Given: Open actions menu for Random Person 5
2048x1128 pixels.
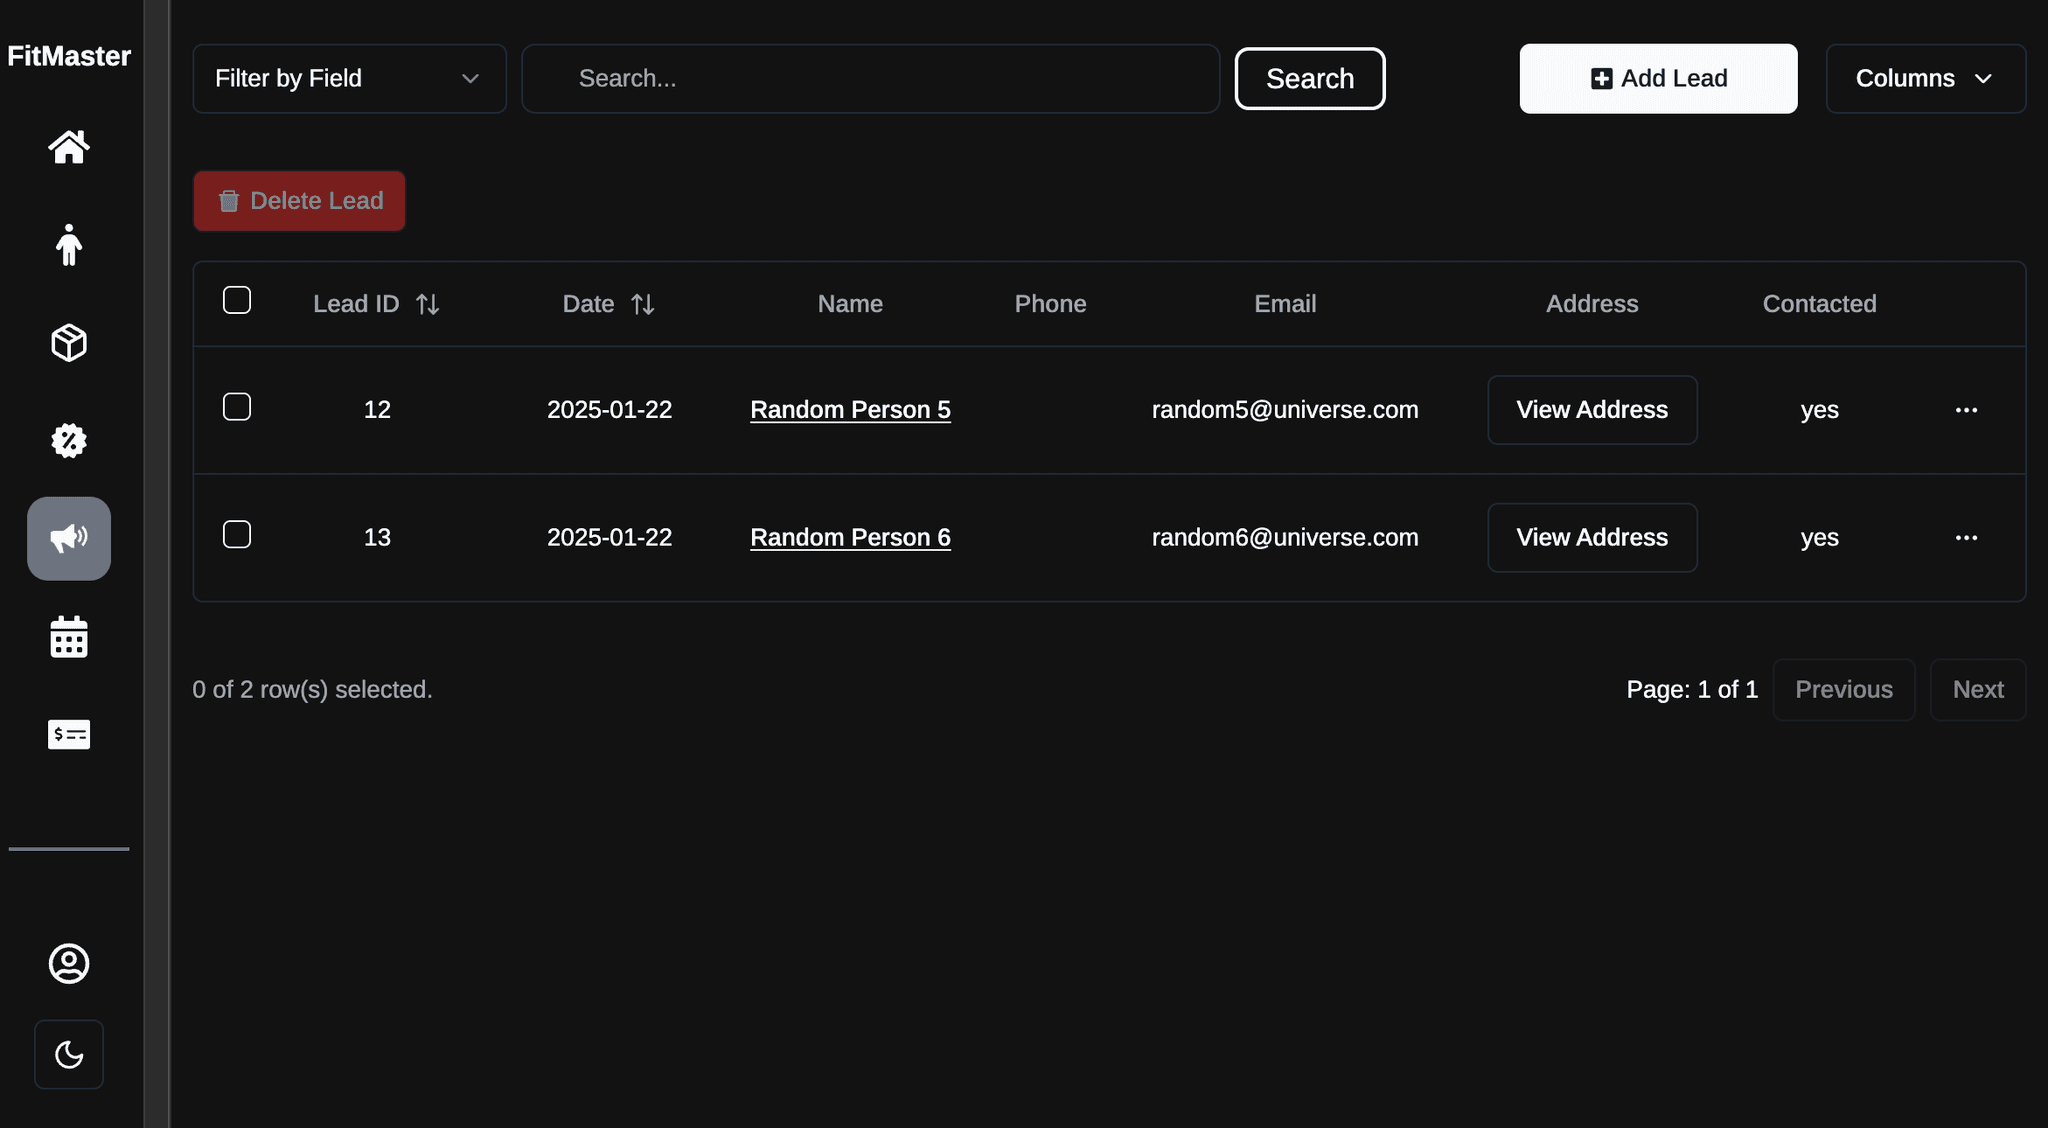Looking at the screenshot, I should tap(1966, 410).
